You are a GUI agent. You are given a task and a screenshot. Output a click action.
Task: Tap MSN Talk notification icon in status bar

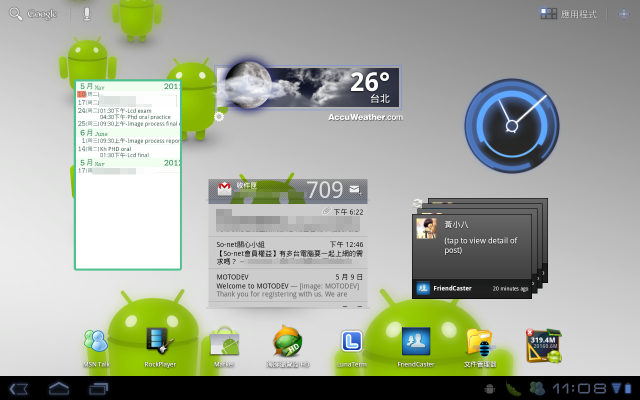click(537, 388)
